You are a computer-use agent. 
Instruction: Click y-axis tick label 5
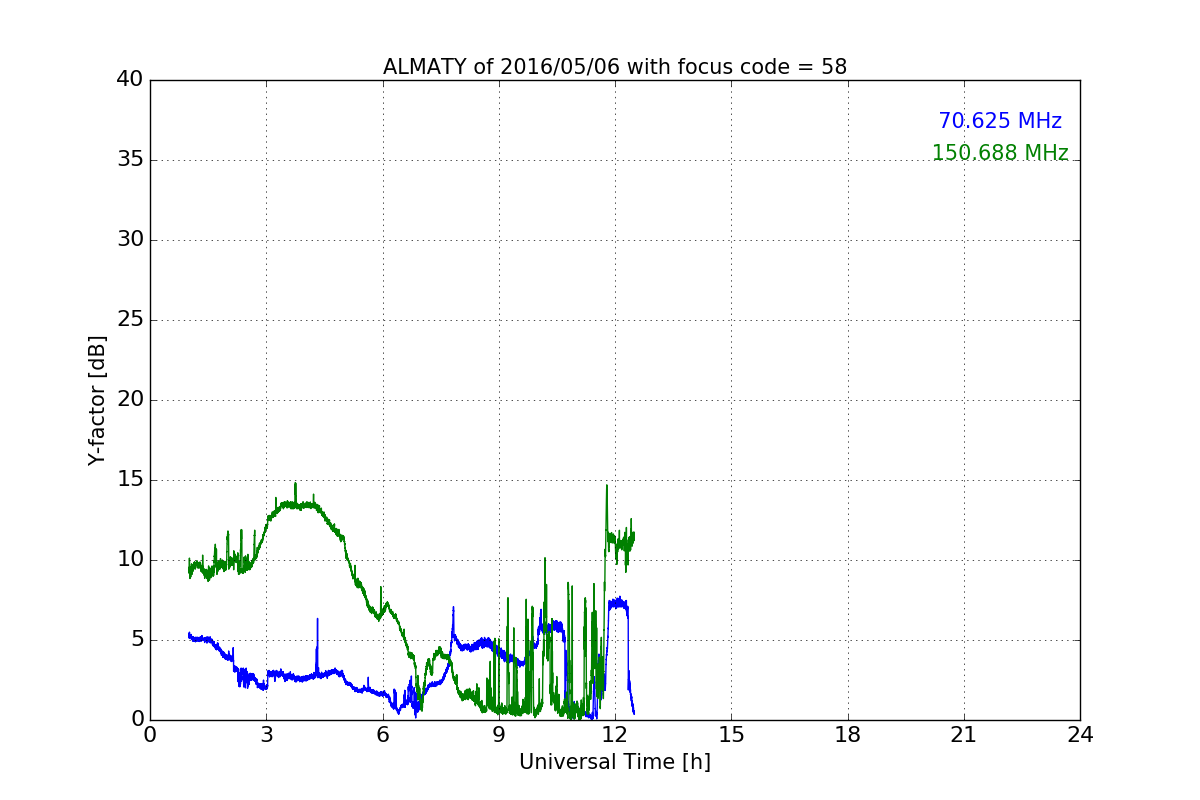tap(137, 640)
